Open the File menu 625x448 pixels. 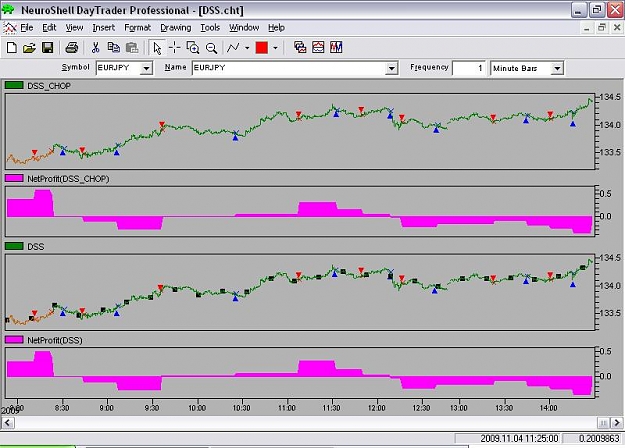pos(27,28)
